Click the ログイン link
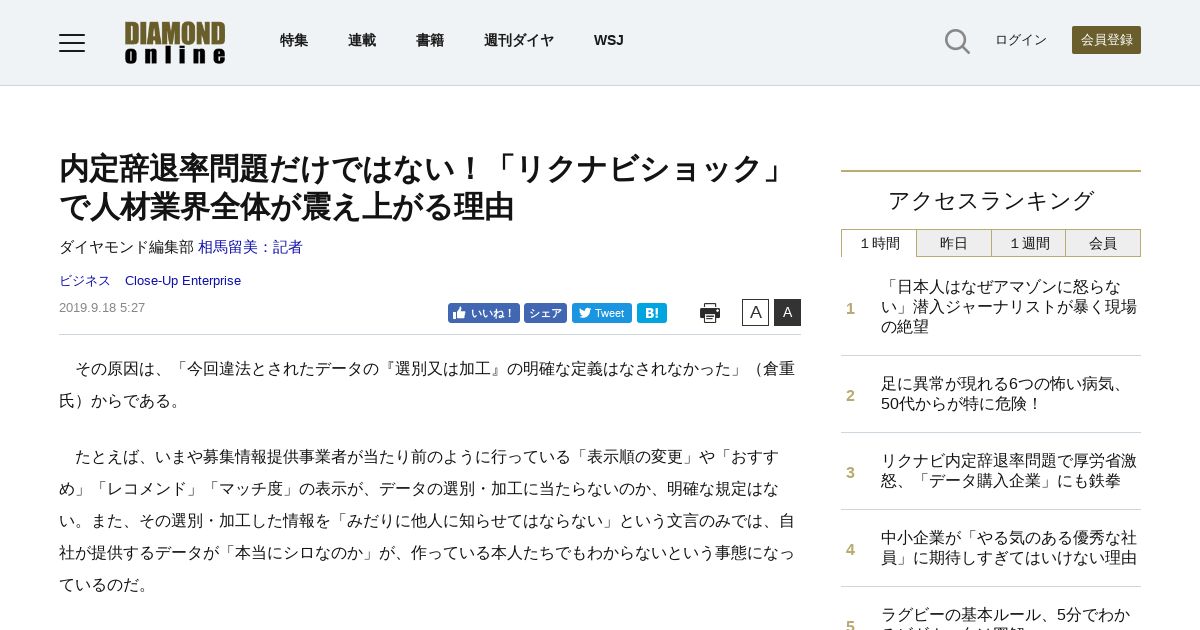This screenshot has height=630, width=1200. click(1021, 40)
